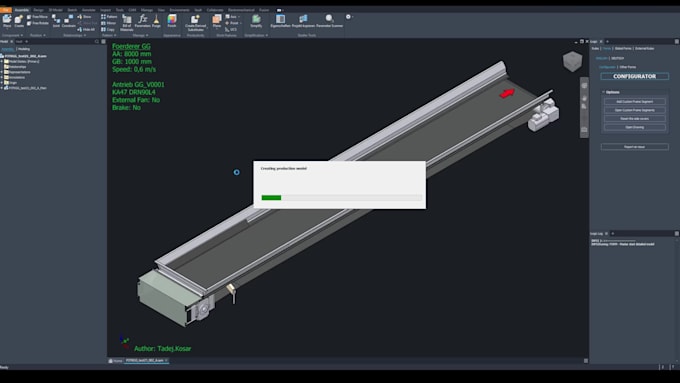680x383 pixels.
Task: Click Add Custom Frame Segment button
Action: pos(634,101)
